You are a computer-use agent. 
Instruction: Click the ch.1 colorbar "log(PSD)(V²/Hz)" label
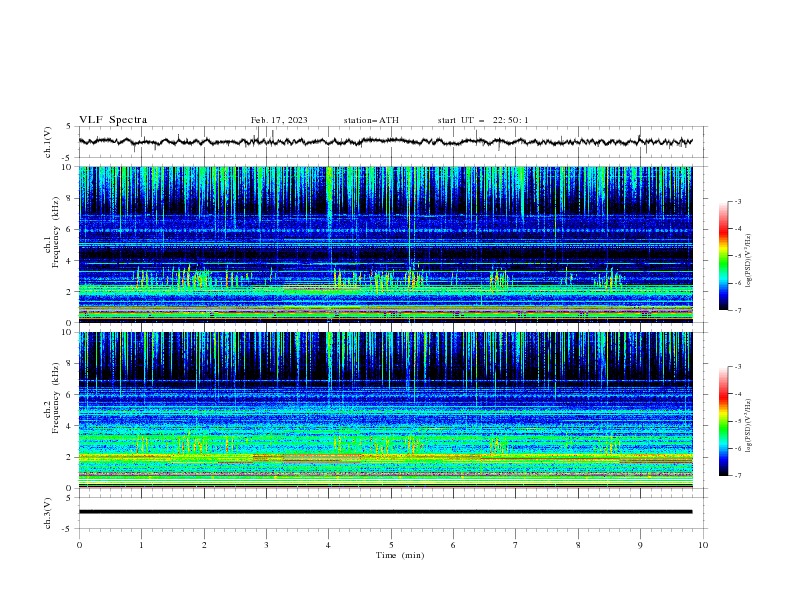[748, 261]
